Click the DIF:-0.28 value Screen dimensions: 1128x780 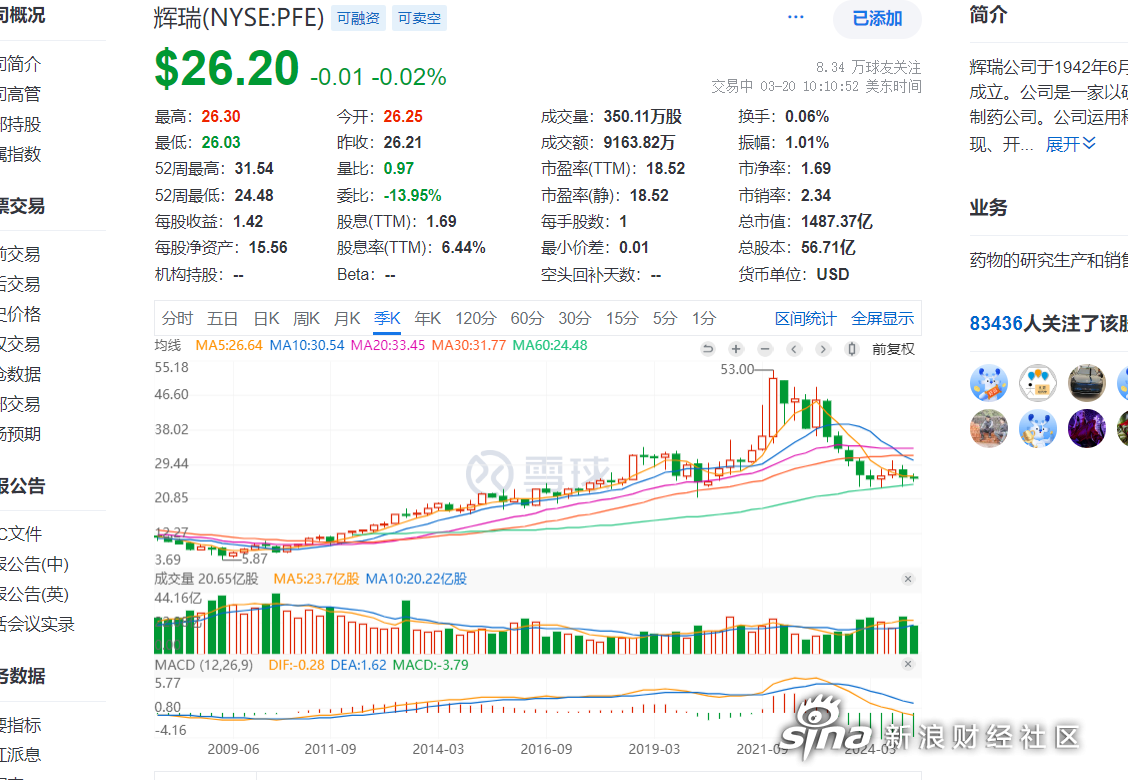point(296,665)
